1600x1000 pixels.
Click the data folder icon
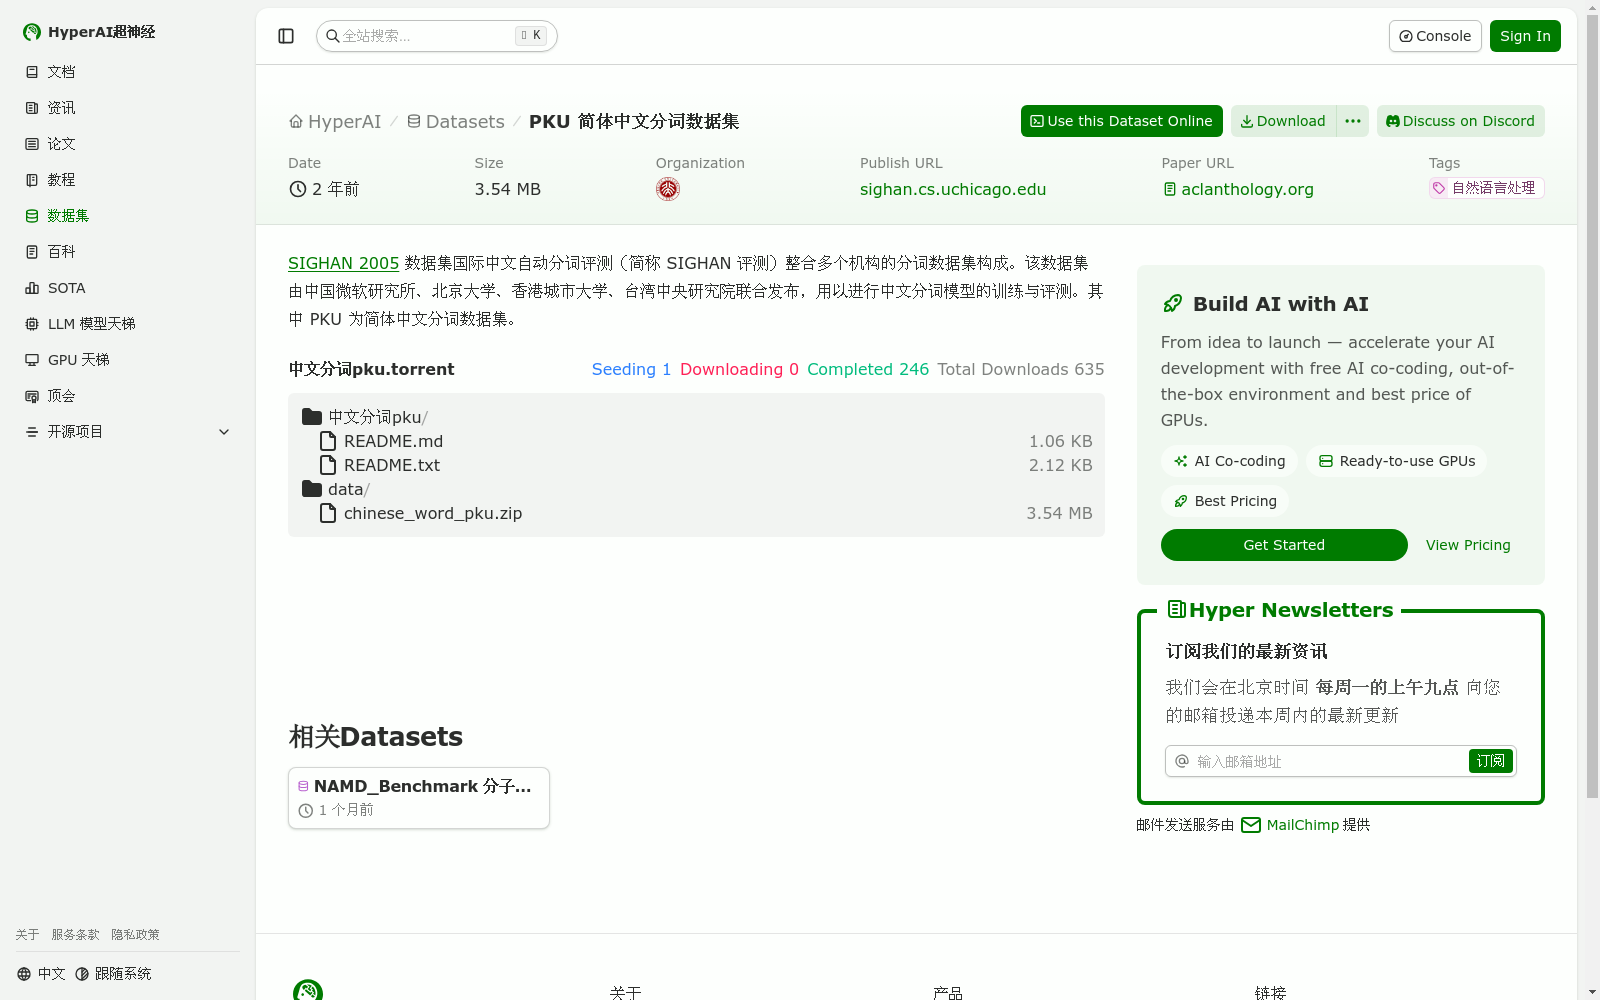click(312, 489)
